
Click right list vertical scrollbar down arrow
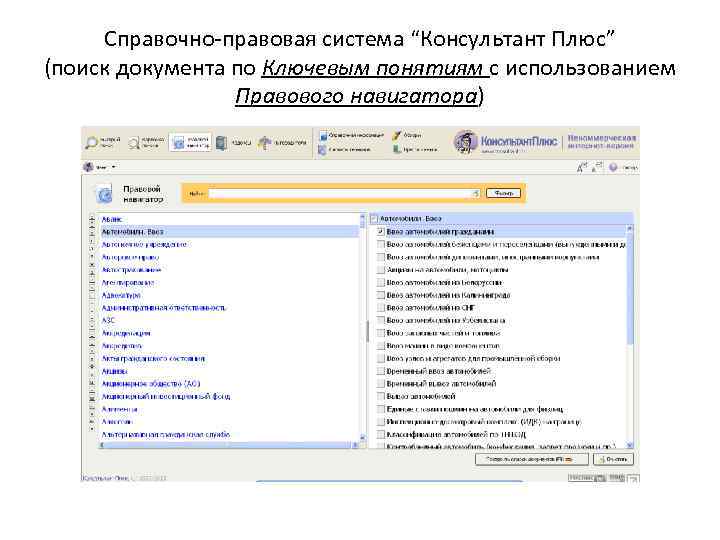tap(630, 445)
